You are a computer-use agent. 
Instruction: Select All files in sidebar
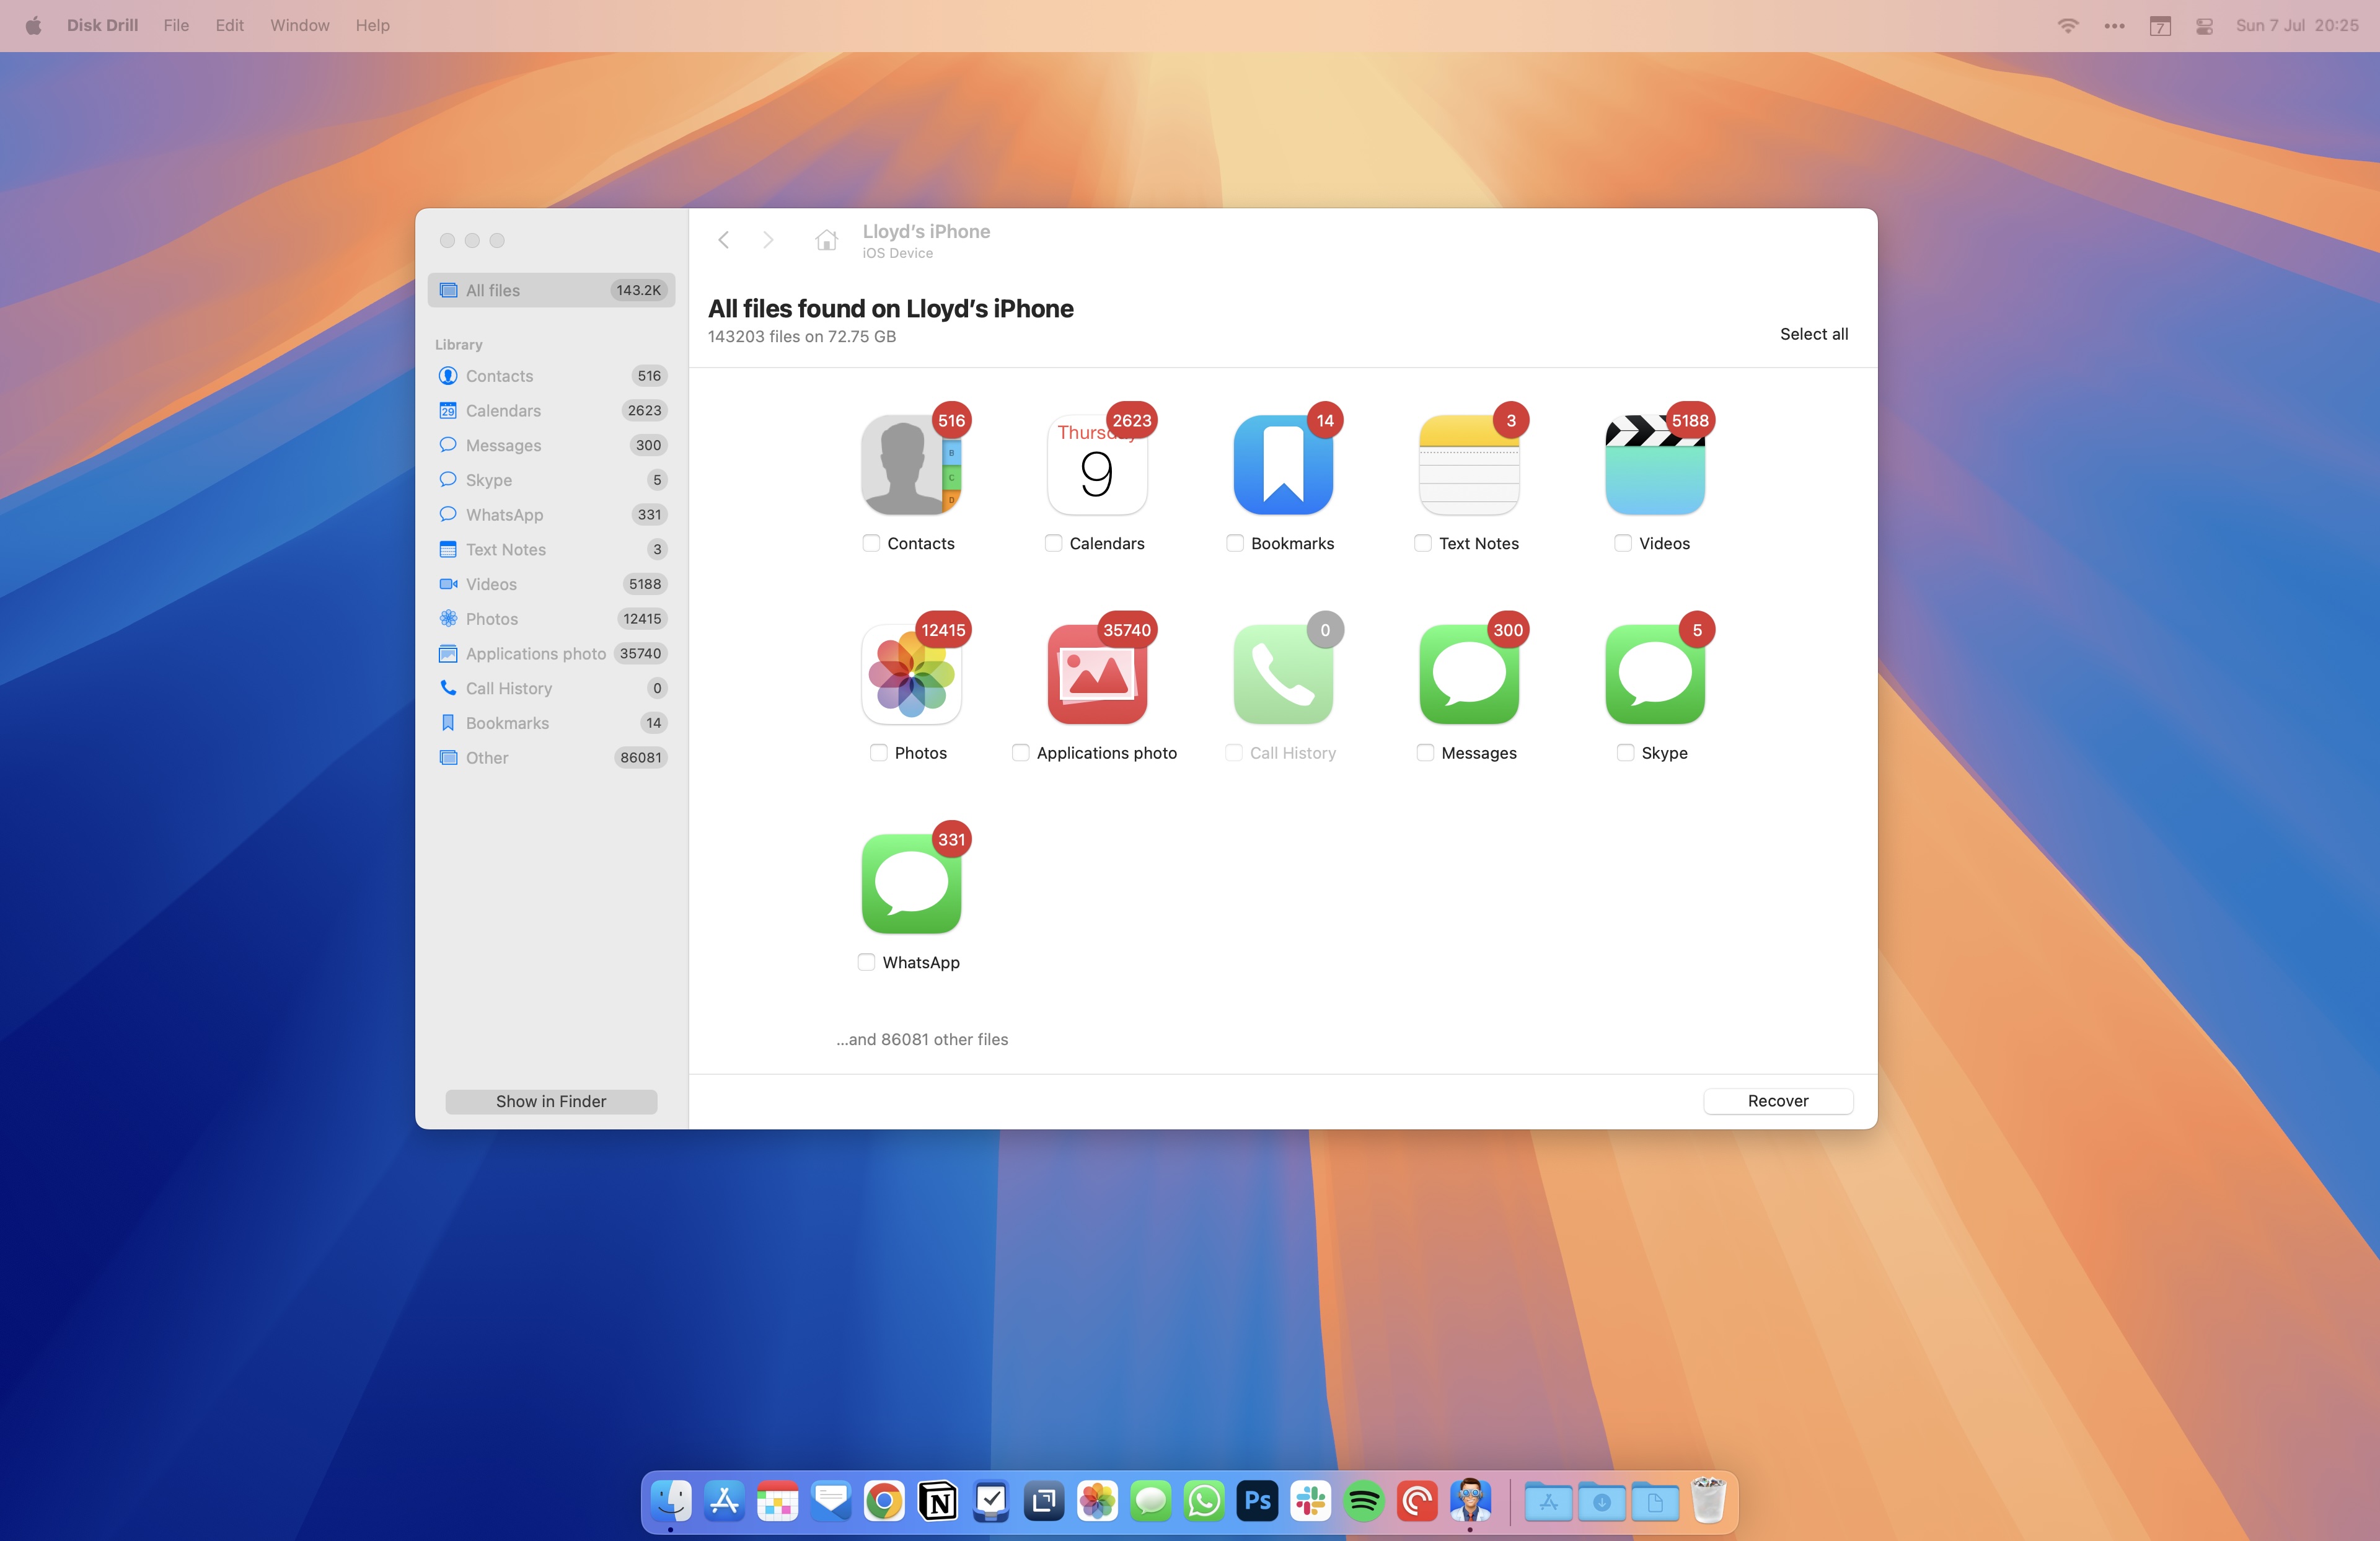(551, 290)
